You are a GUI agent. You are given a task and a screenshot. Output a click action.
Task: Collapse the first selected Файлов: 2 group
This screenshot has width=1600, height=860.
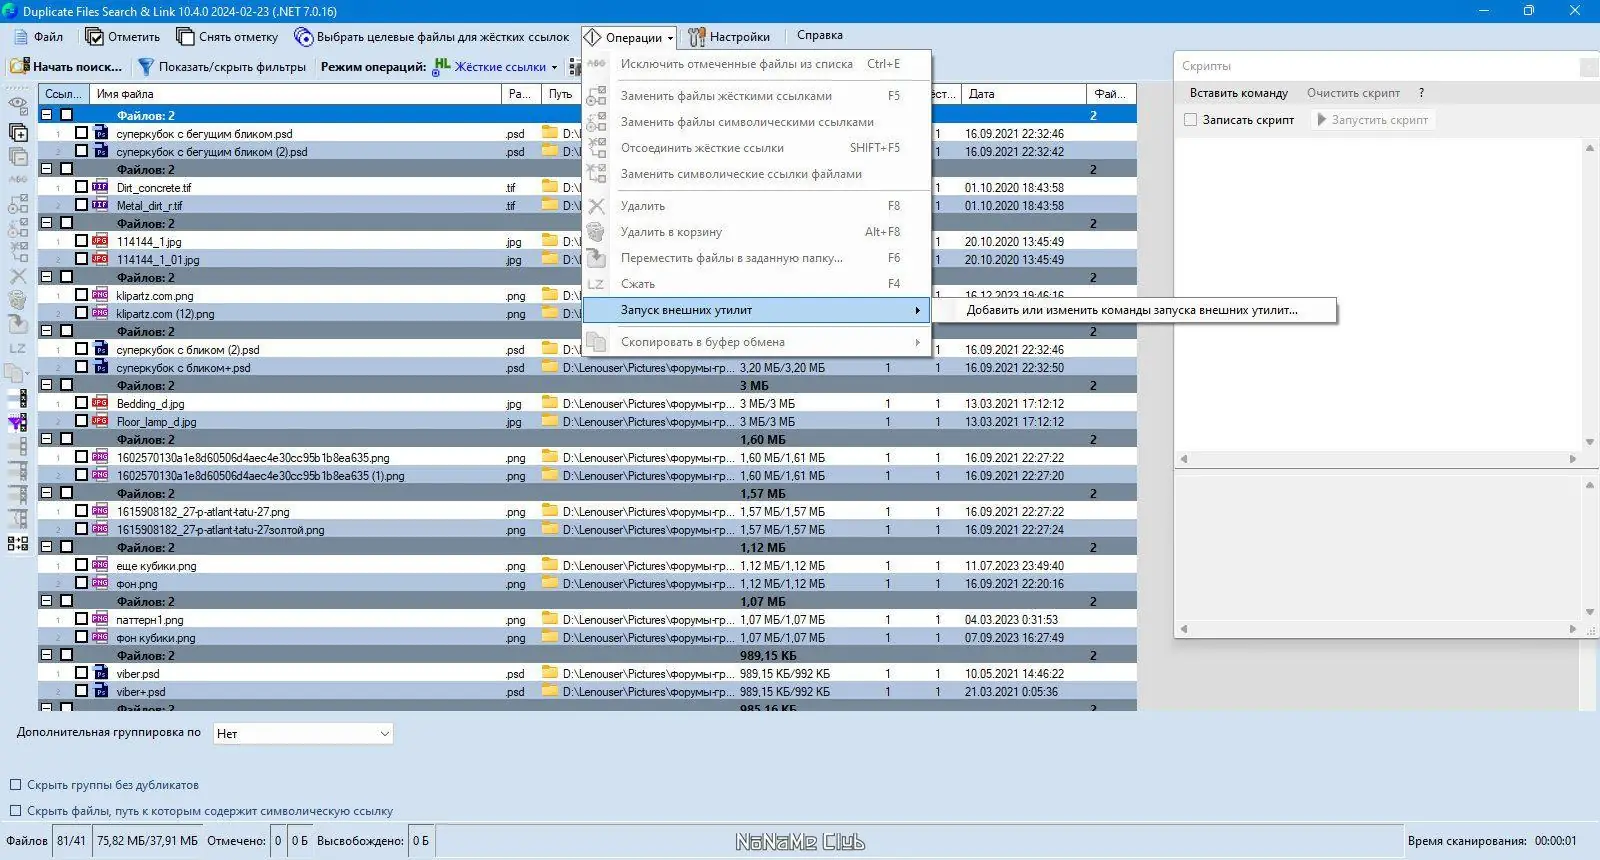[x=46, y=115]
